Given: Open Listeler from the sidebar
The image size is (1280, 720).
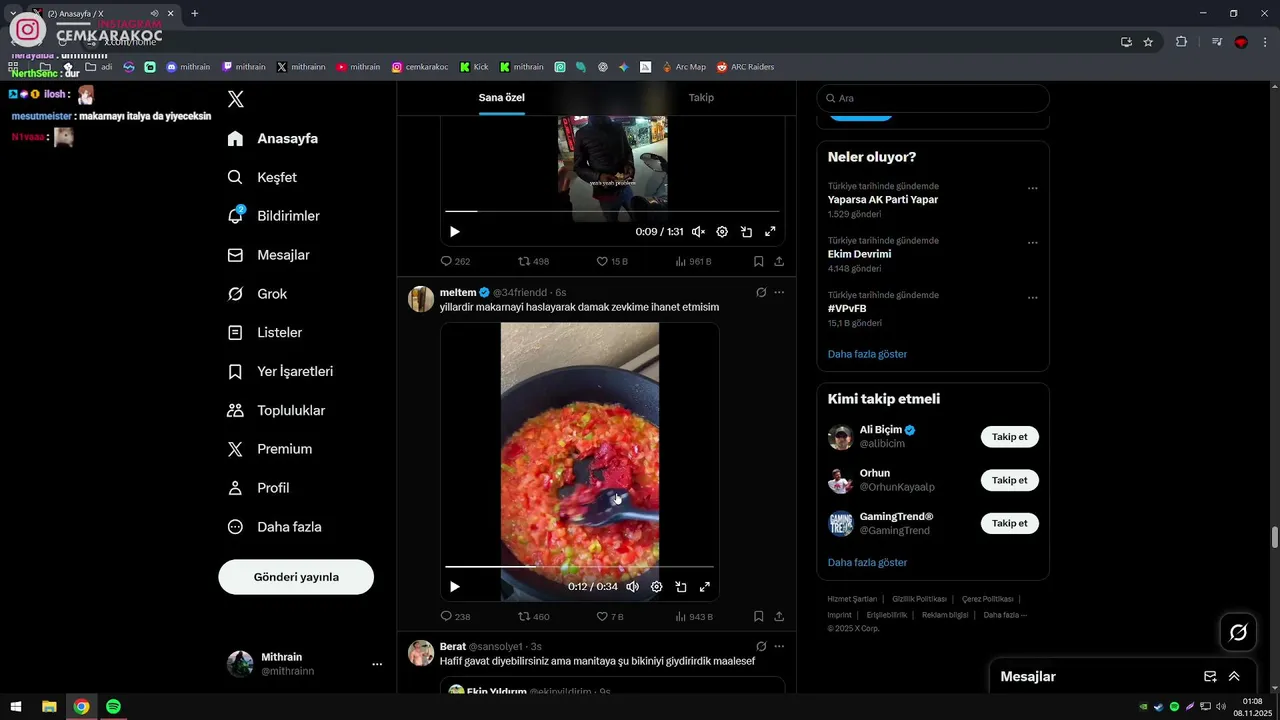Looking at the screenshot, I should (x=265, y=332).
